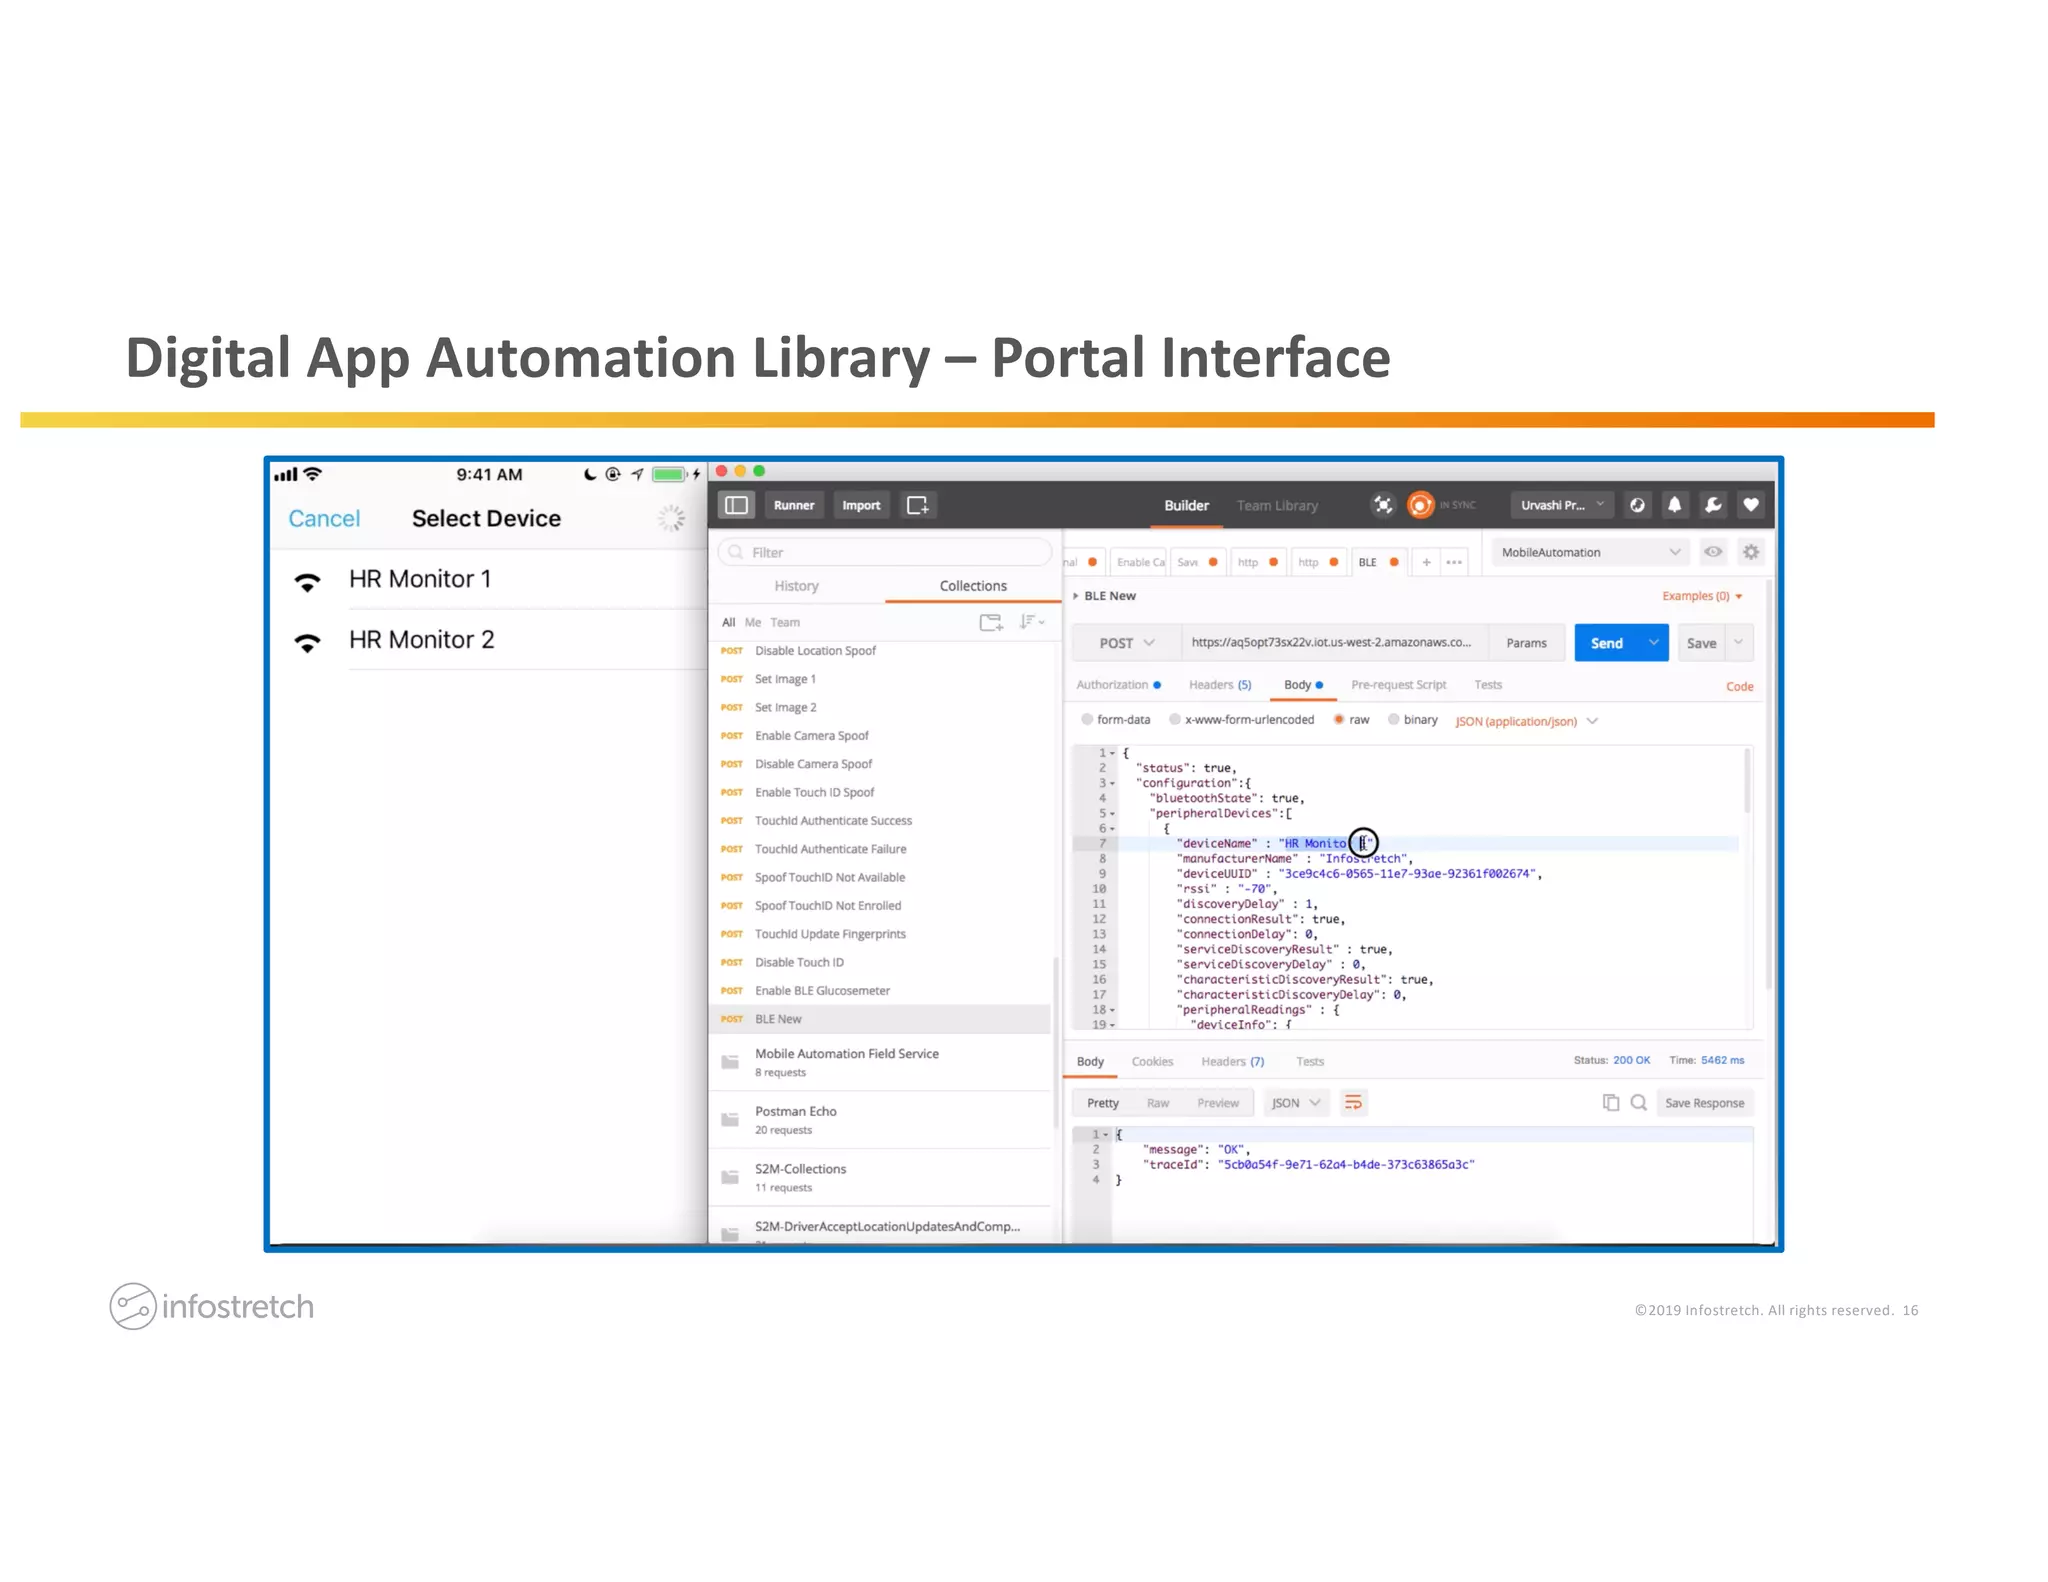Select binary body type radio
Viewport: 2048px width, 1582px height.
[x=1393, y=719]
